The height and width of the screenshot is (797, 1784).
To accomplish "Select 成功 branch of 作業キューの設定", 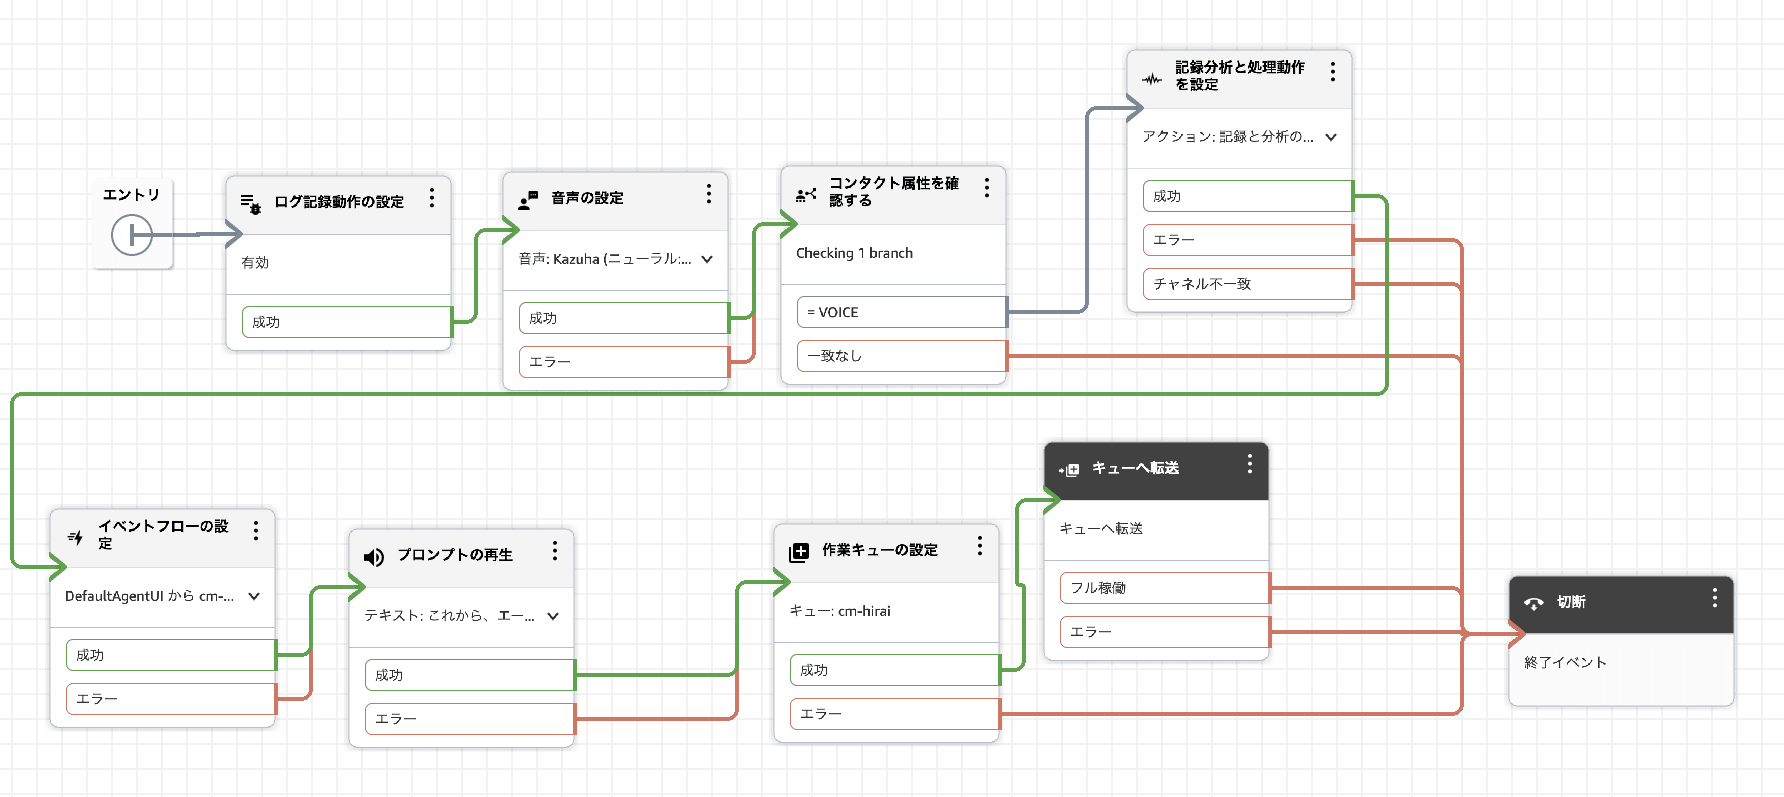I will pos(895,670).
